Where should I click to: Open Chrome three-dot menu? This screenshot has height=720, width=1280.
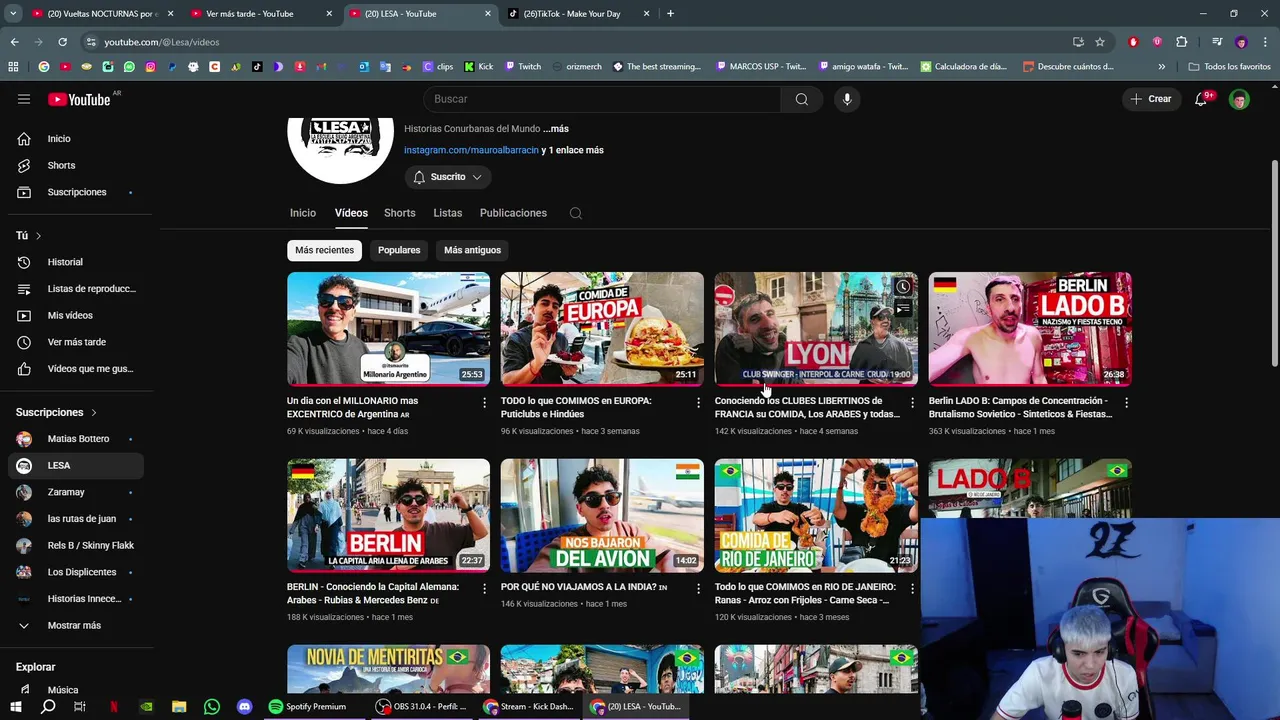pos(1265,42)
